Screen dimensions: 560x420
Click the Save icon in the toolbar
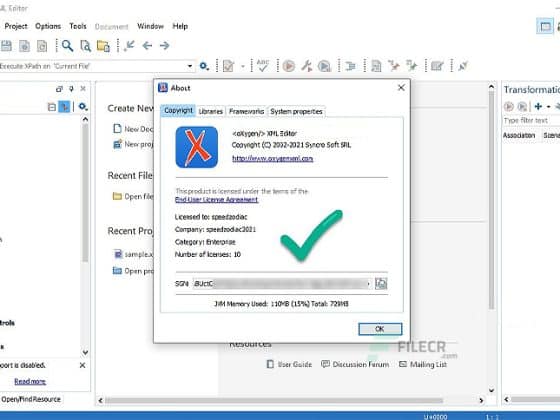pos(6,46)
